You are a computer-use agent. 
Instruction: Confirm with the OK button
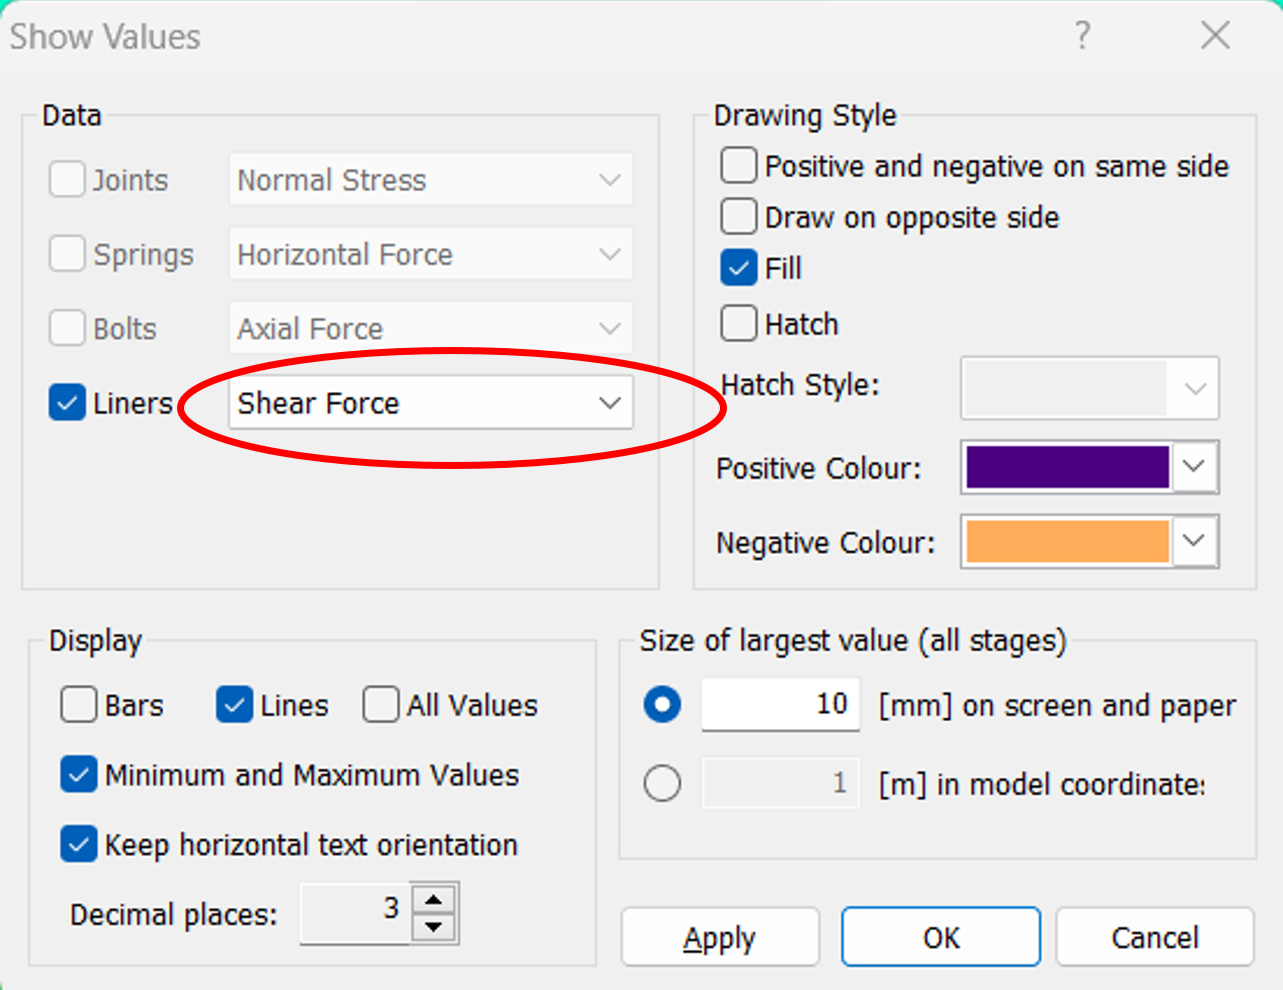pyautogui.click(x=941, y=937)
